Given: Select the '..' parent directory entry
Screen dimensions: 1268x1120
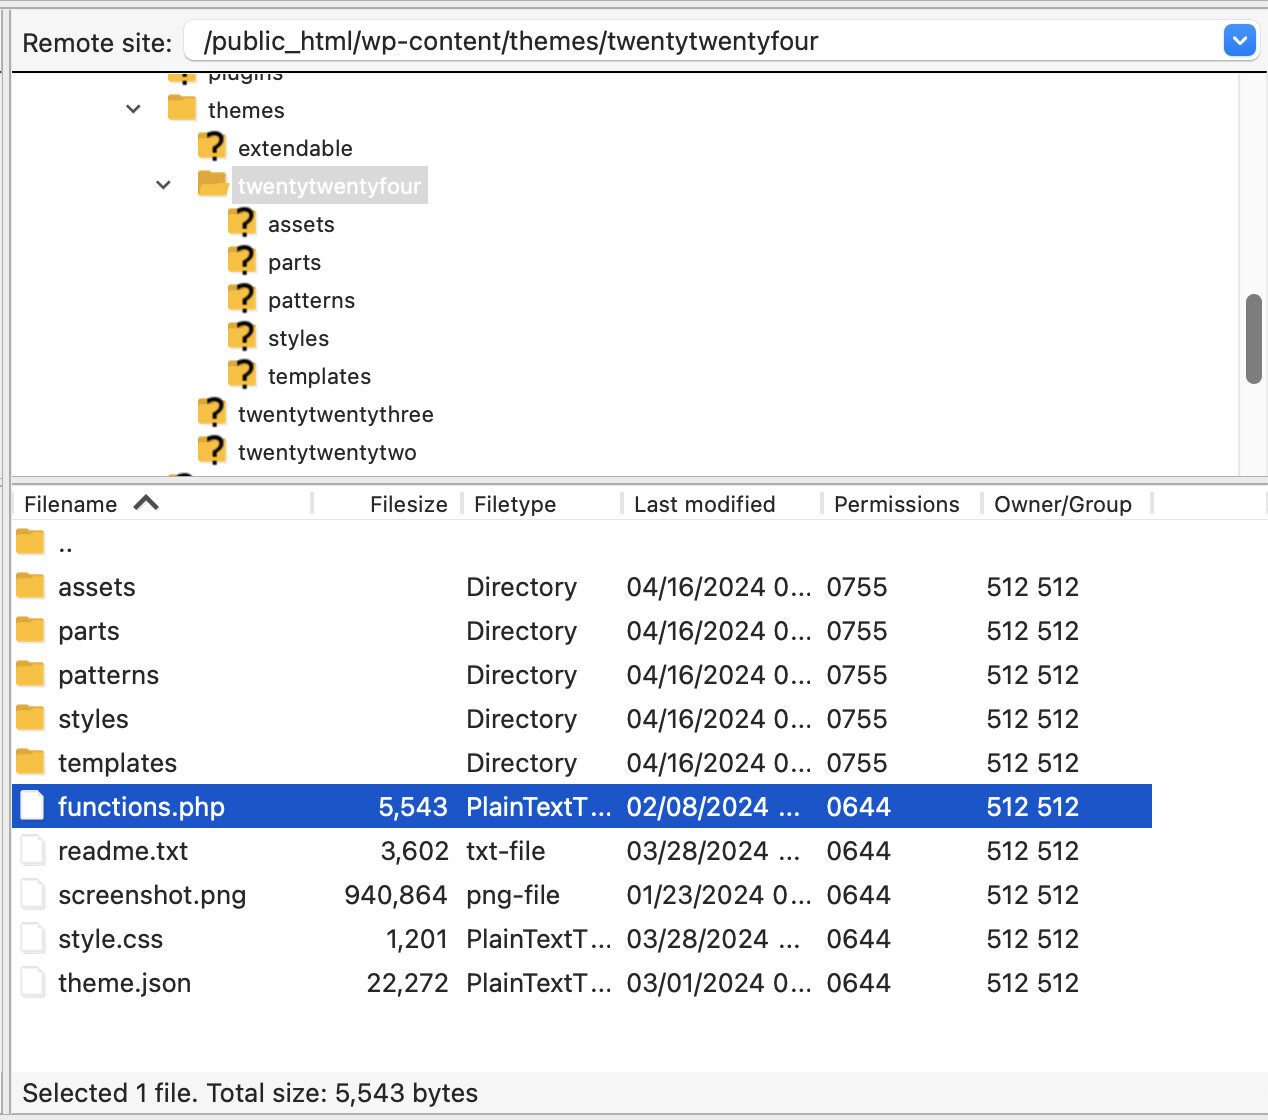Looking at the screenshot, I should (x=65, y=546).
